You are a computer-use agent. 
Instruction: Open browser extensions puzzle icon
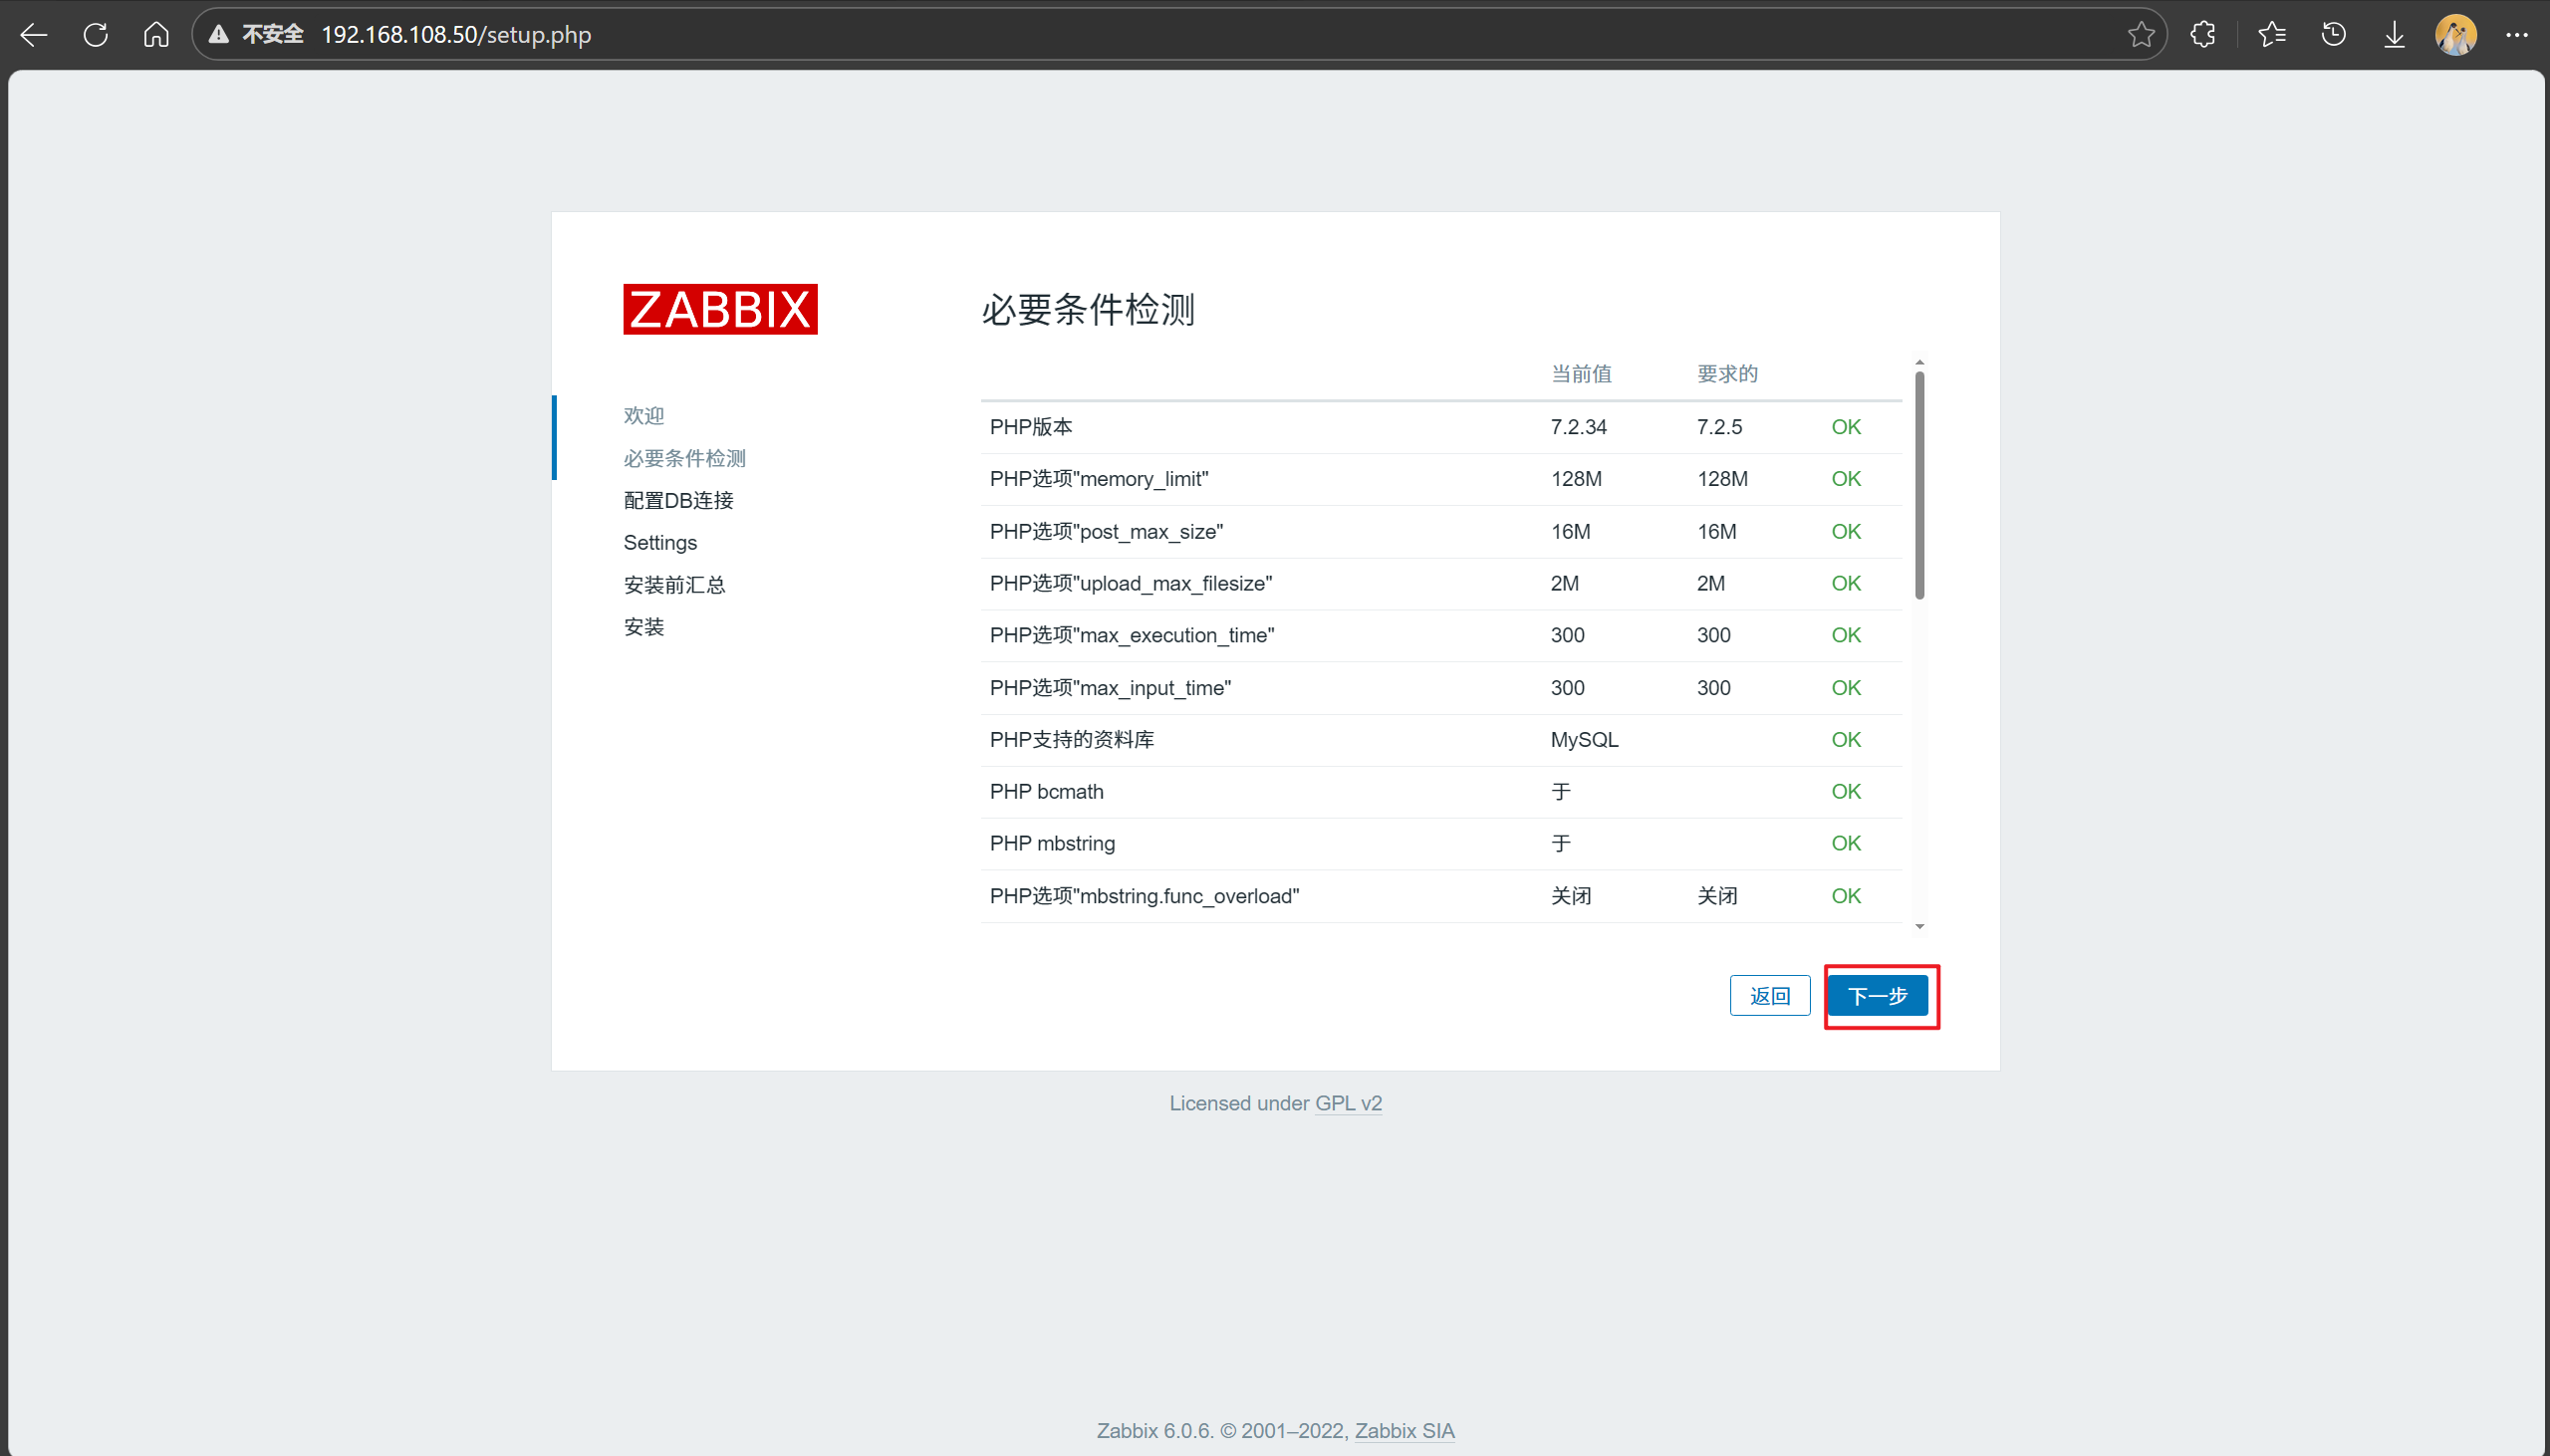point(2202,35)
